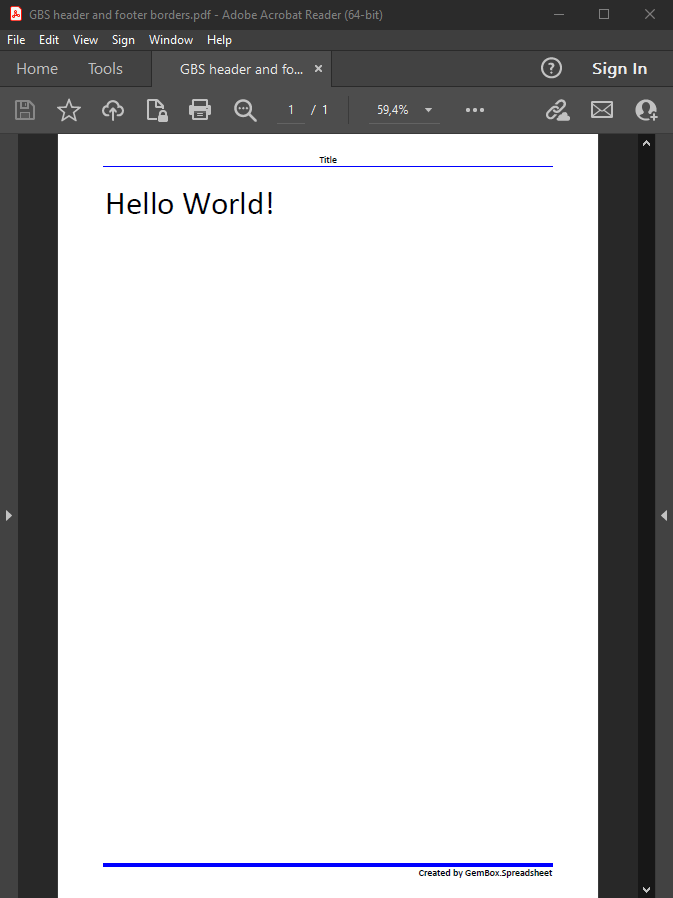Screen dimensions: 673x898
Task: Click the Sign In button
Action: [x=619, y=69]
